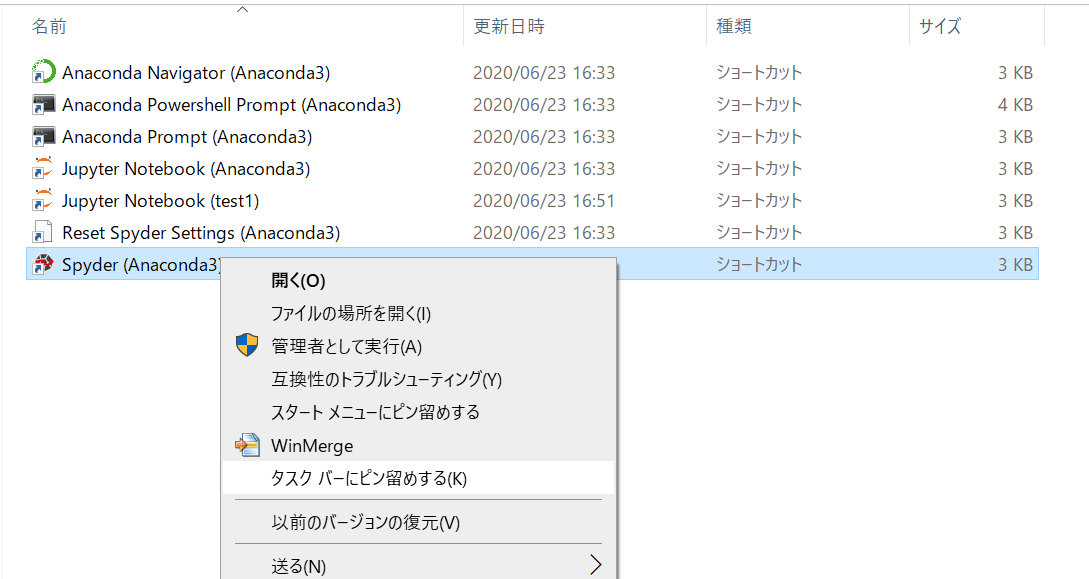Click the Anaconda Prompt (Anaconda3) terminal icon
Image resolution: width=1089 pixels, height=579 pixels.
pos(43,137)
